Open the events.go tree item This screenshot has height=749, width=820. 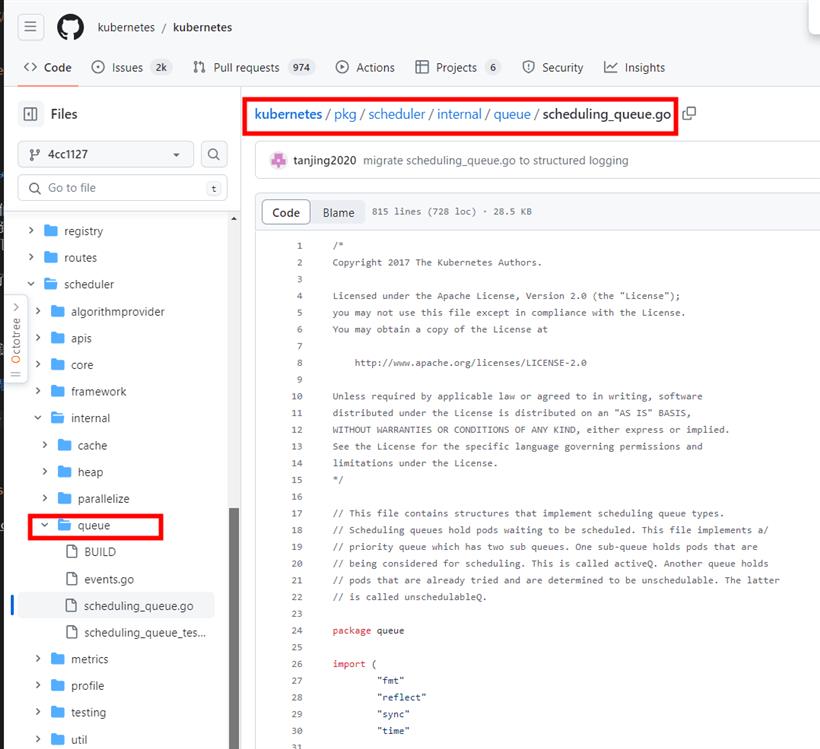coord(109,579)
